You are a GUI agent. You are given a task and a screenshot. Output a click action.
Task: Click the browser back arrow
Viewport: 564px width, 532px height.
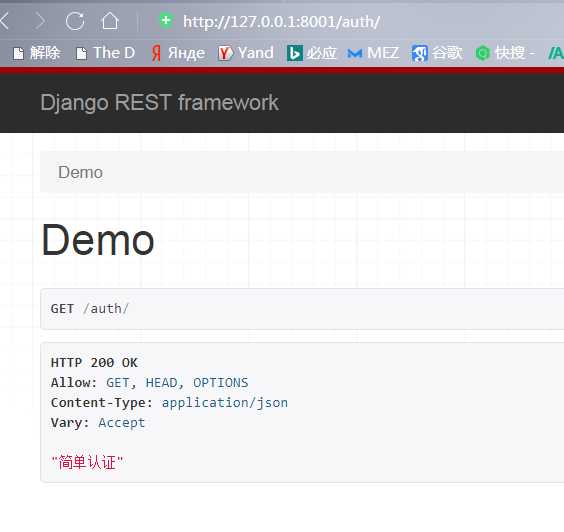(x=4, y=21)
